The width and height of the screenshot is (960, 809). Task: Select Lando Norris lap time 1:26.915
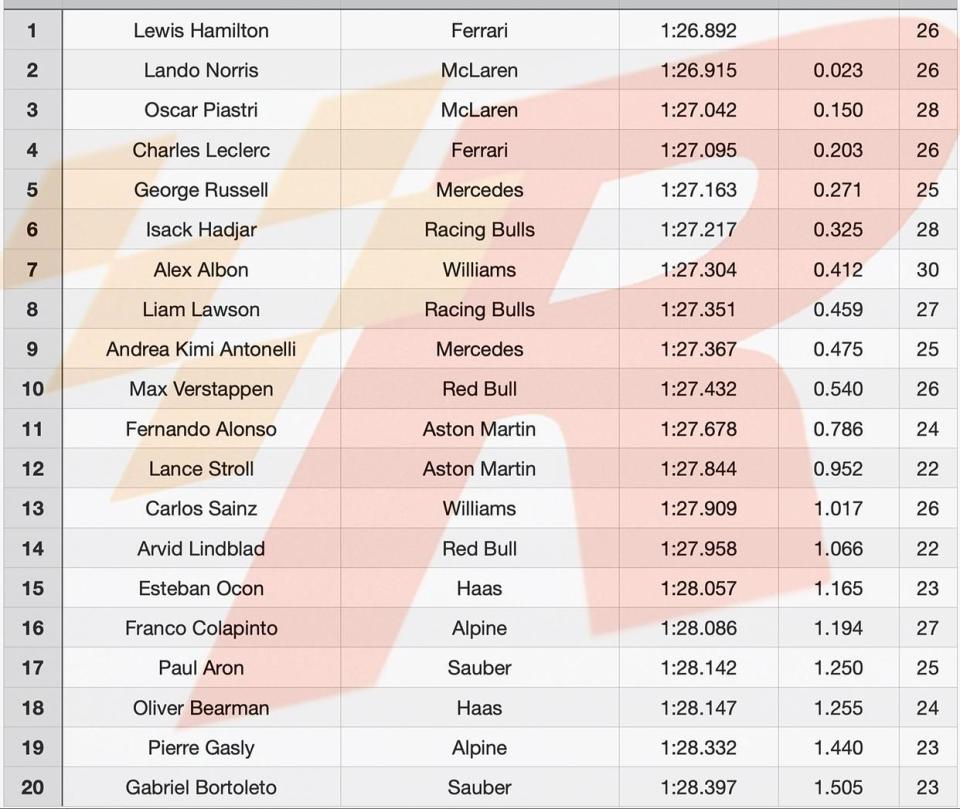point(699,70)
